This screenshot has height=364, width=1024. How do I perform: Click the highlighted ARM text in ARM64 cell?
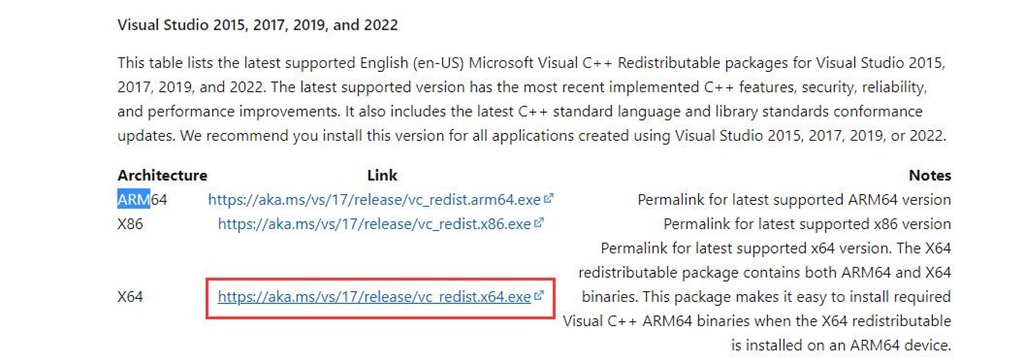click(134, 199)
